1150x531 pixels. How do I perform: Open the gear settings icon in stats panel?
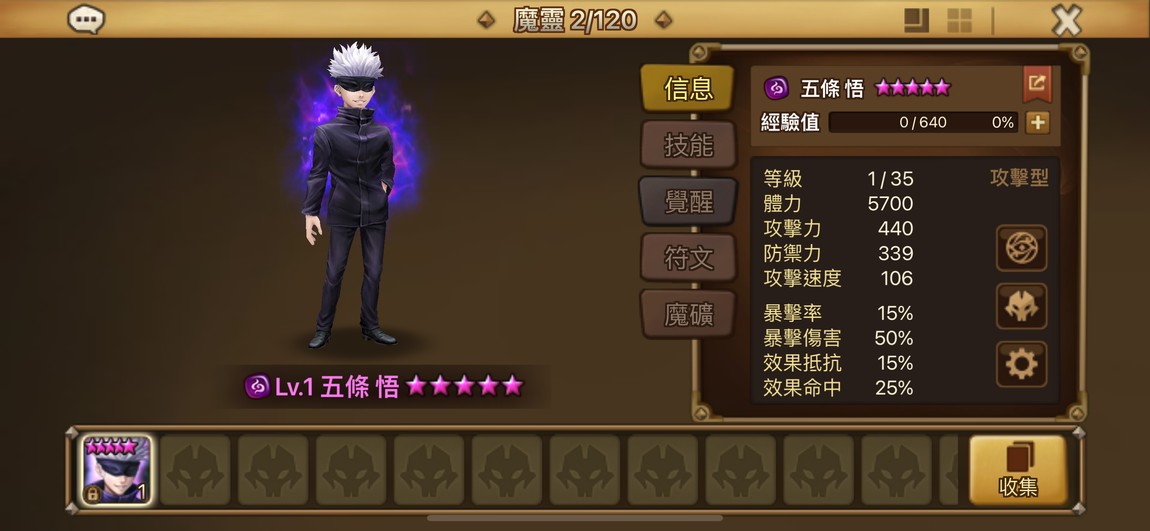tap(1021, 364)
